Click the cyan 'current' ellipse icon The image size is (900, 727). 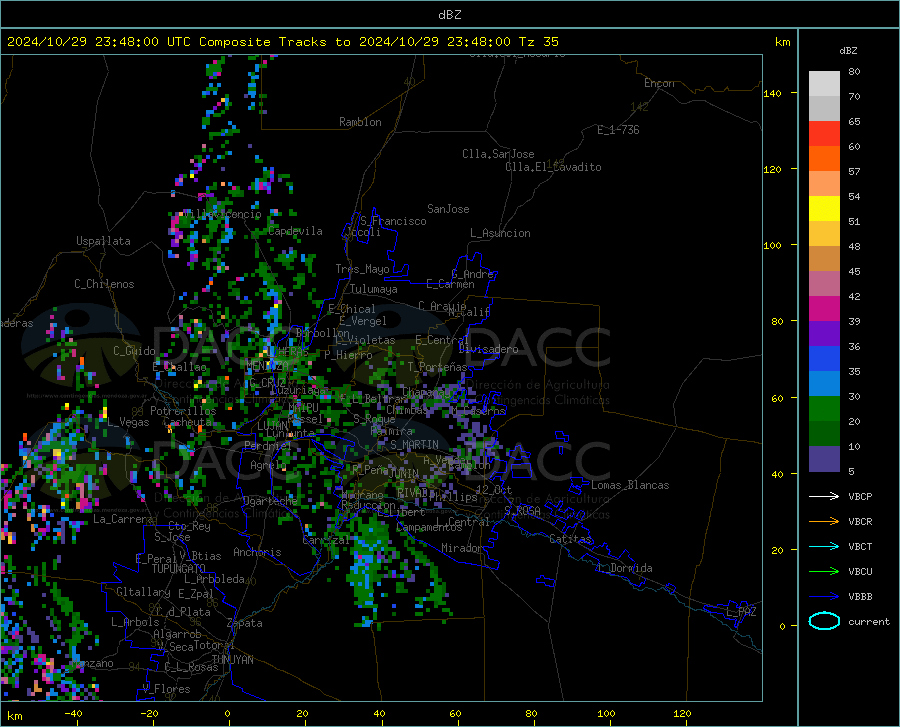(824, 621)
